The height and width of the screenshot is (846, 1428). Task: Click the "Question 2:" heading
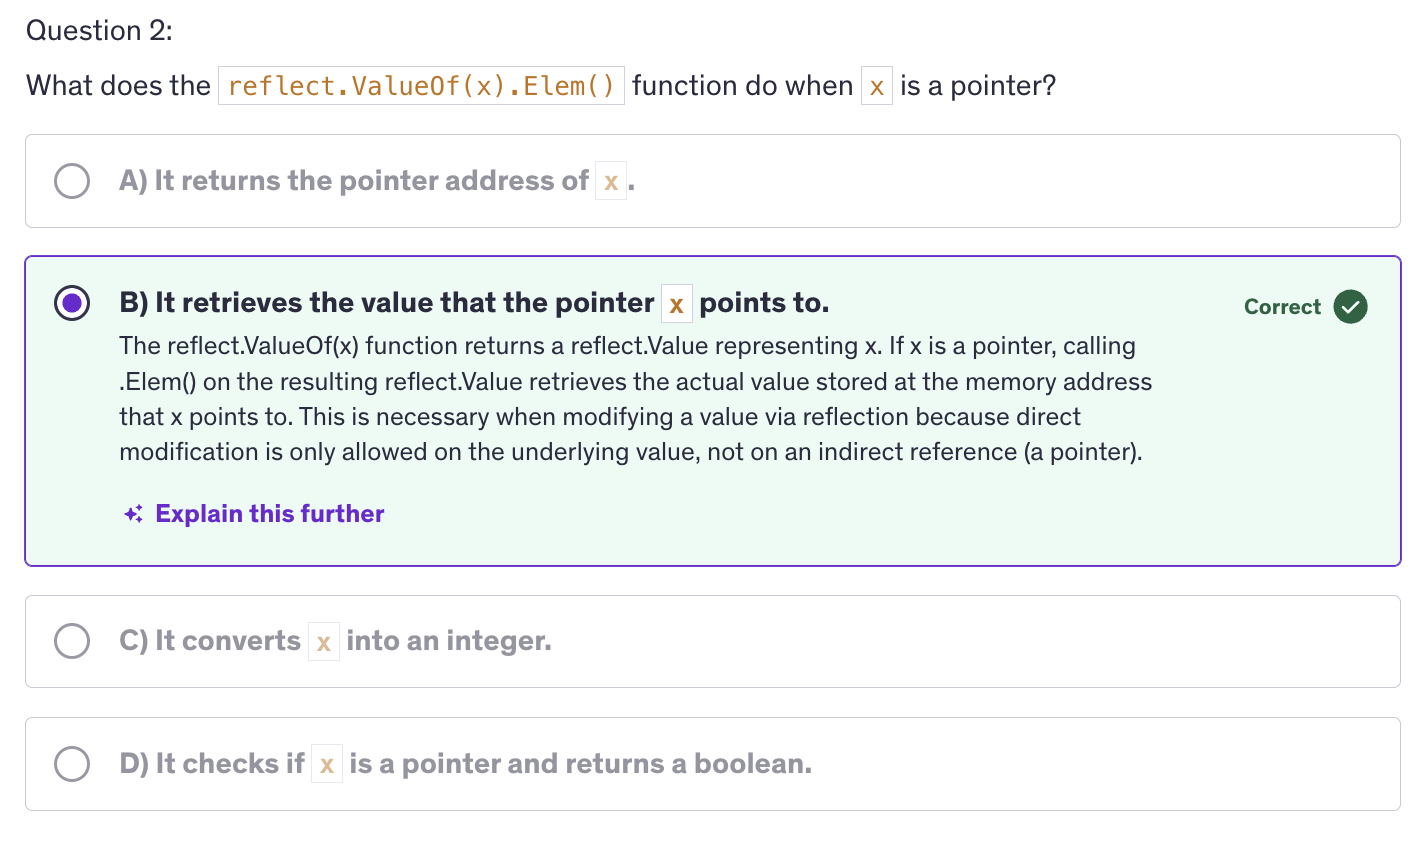click(x=99, y=31)
